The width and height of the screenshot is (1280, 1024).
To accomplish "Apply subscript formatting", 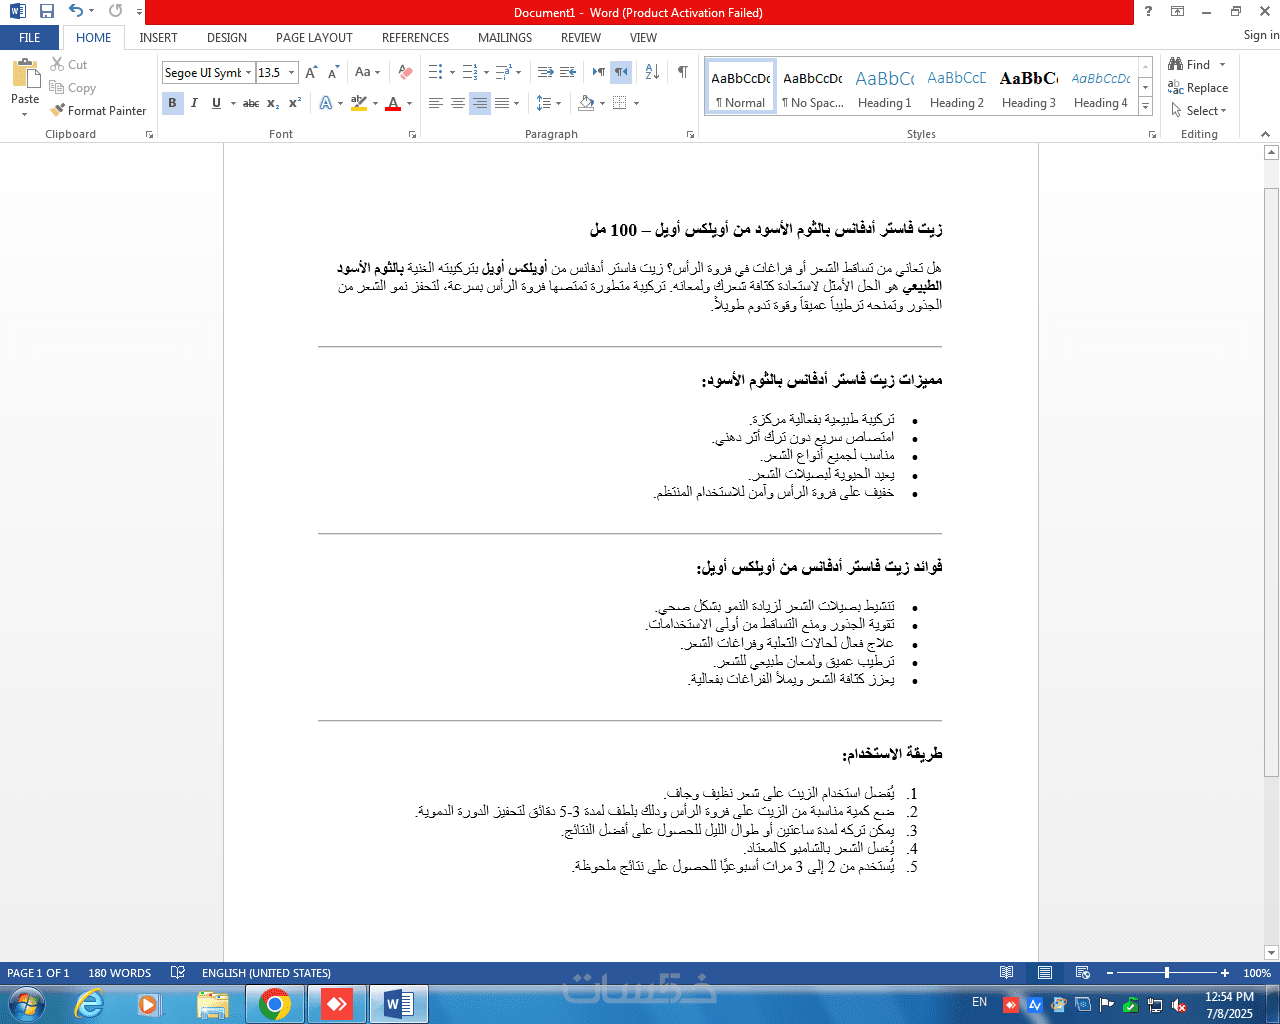I will tap(273, 103).
